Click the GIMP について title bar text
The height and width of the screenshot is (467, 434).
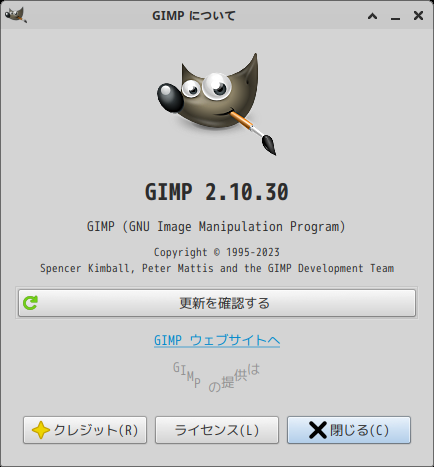(194, 16)
